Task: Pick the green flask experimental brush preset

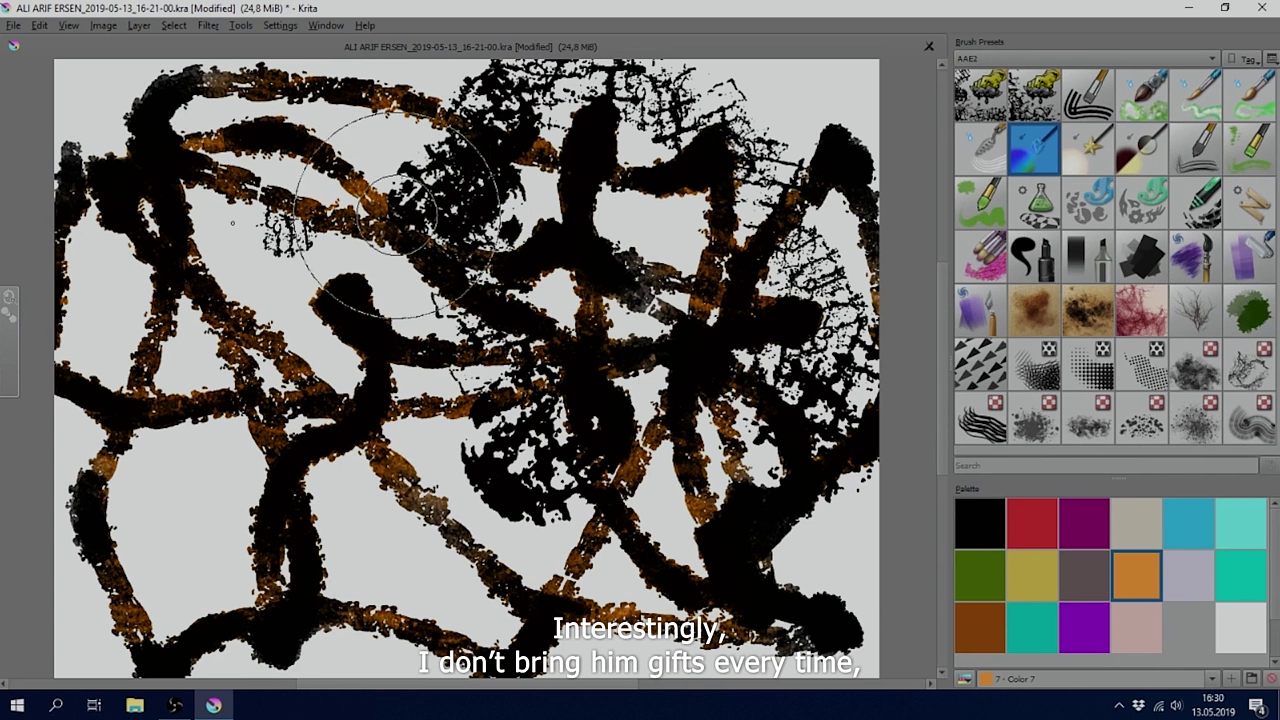Action: point(1034,203)
